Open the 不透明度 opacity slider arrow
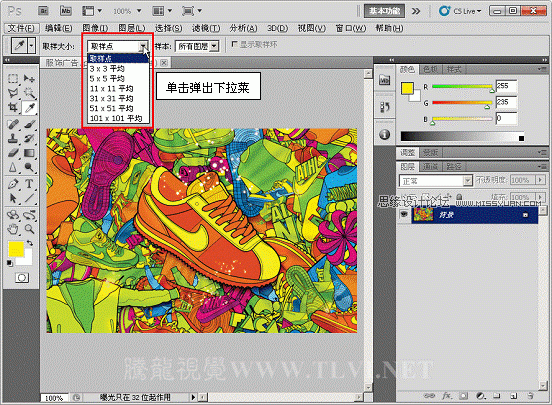The height and width of the screenshot is (405, 552). tap(540, 180)
